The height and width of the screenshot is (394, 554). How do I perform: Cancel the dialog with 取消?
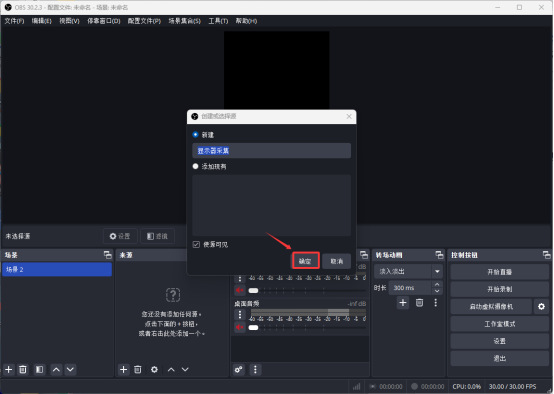pos(336,261)
